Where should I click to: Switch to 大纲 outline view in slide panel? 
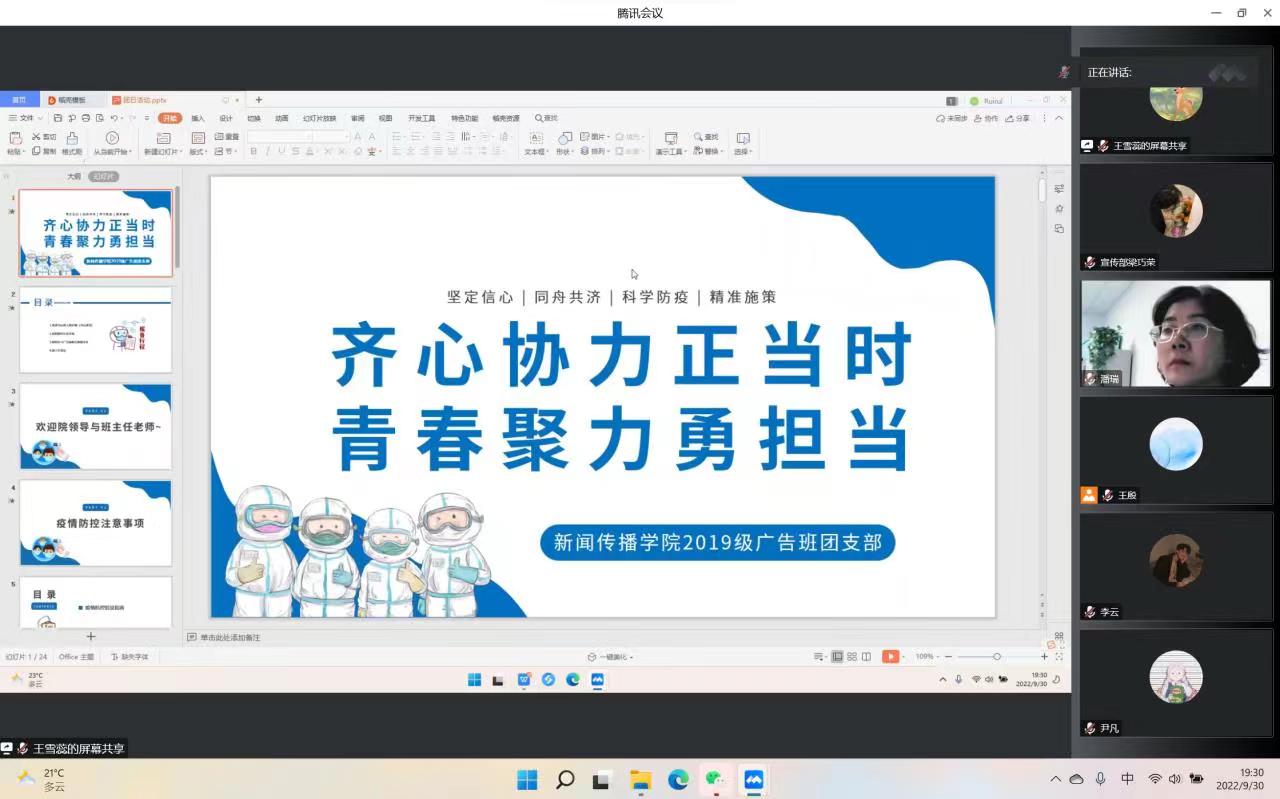[x=74, y=176]
